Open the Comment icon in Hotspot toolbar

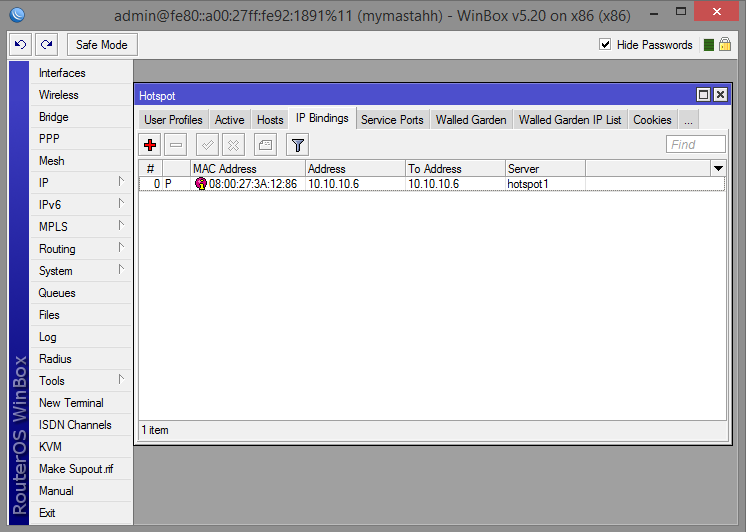tap(265, 145)
